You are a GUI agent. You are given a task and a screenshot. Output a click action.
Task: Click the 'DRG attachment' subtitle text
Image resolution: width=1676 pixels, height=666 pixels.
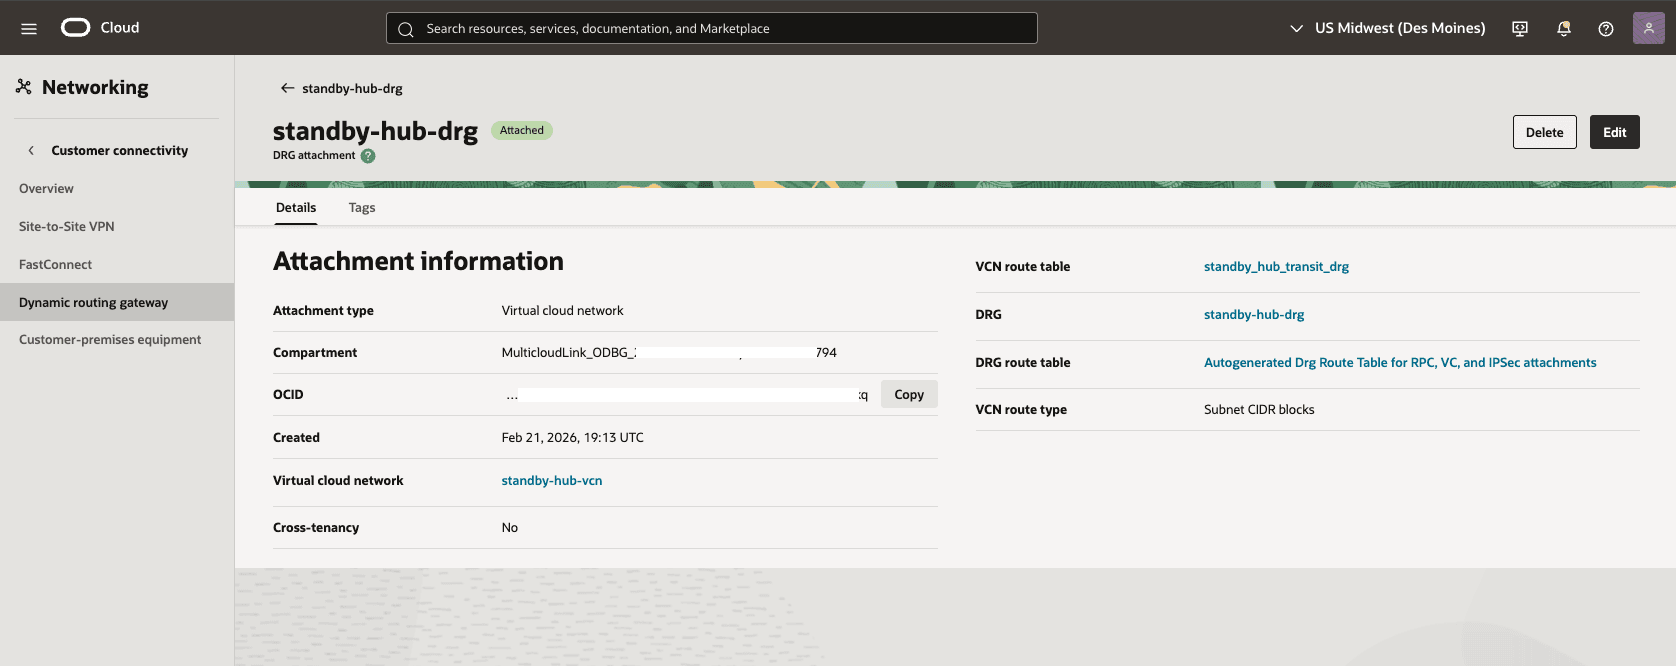coord(314,156)
